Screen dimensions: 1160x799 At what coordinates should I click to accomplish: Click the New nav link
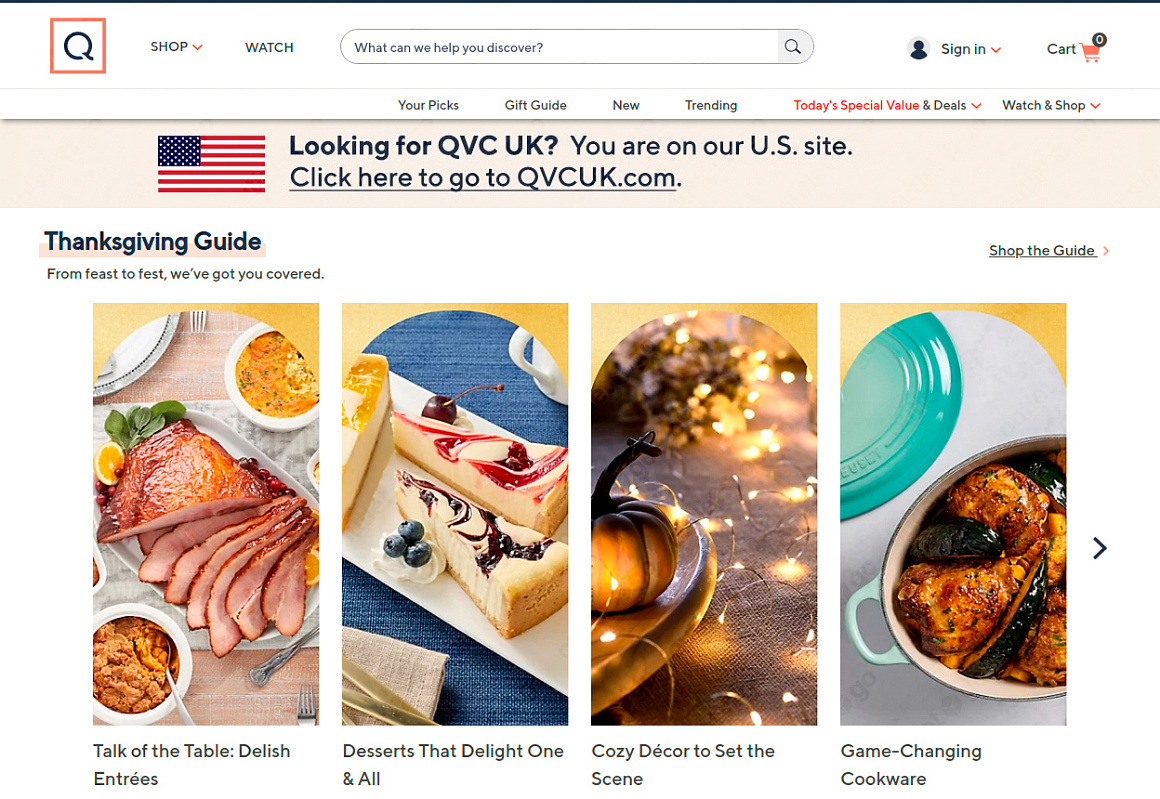[626, 105]
